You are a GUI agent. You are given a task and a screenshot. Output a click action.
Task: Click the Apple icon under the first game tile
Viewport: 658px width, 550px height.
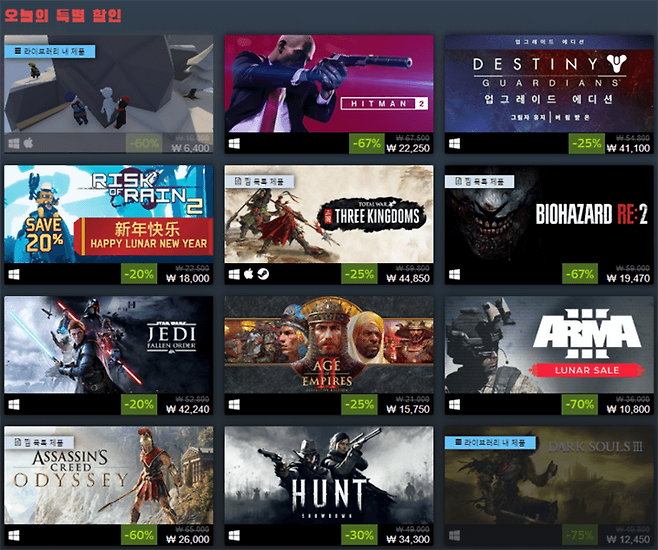pyautogui.click(x=28, y=143)
